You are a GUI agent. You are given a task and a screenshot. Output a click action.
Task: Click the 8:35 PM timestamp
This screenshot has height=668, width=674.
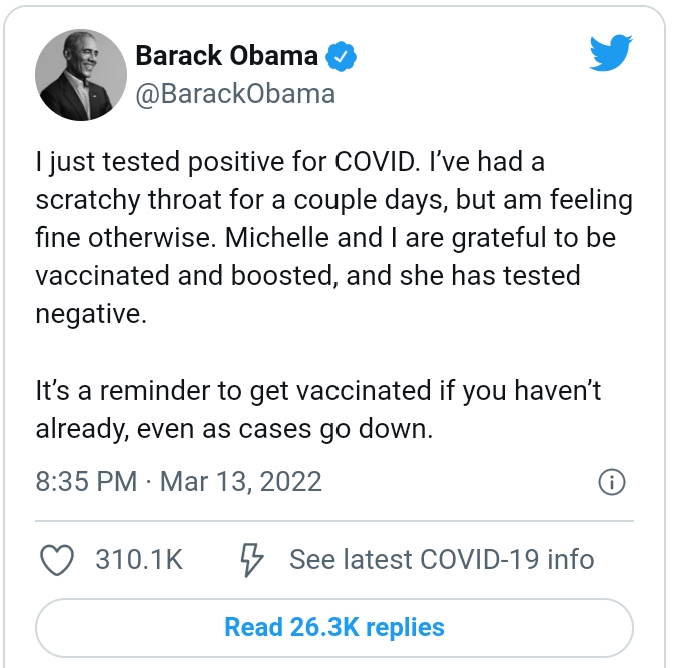point(86,481)
